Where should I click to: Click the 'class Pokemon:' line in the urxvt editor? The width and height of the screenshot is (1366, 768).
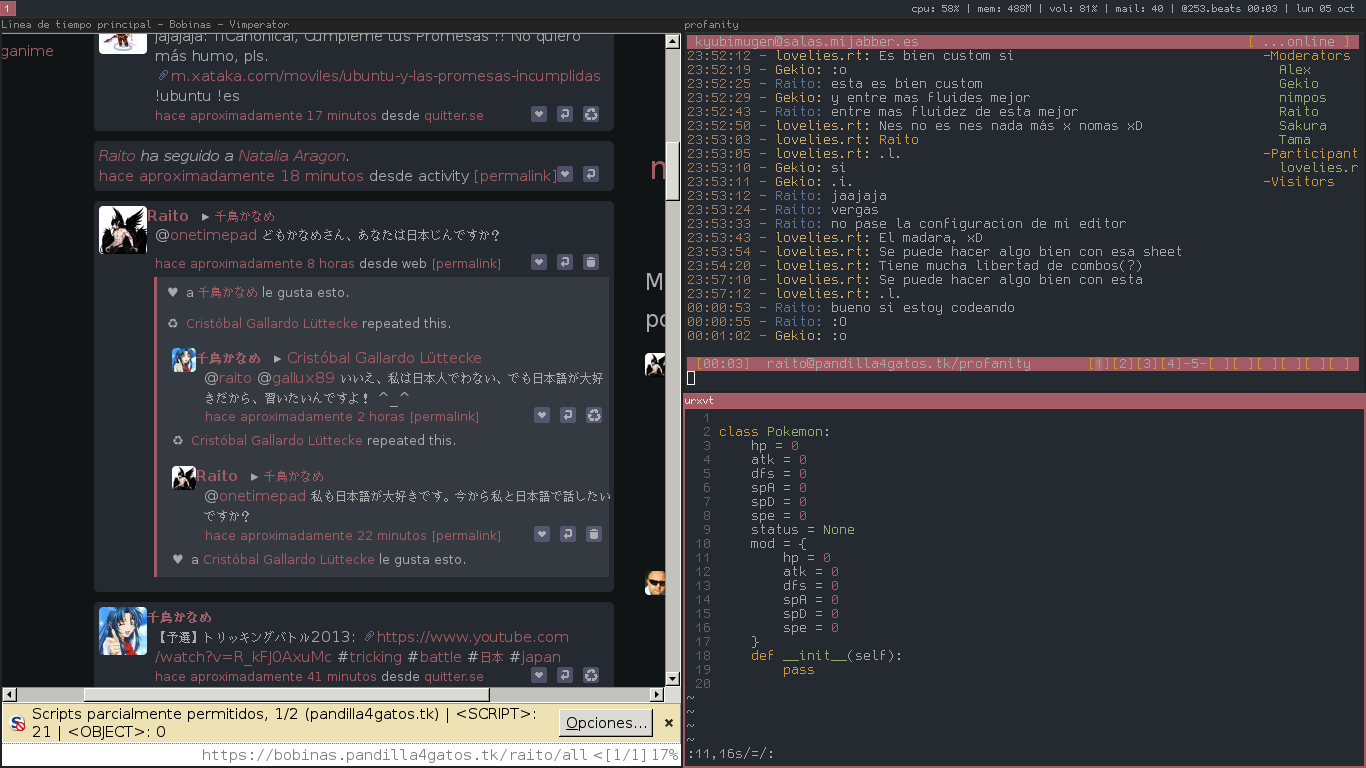[x=775, y=432]
